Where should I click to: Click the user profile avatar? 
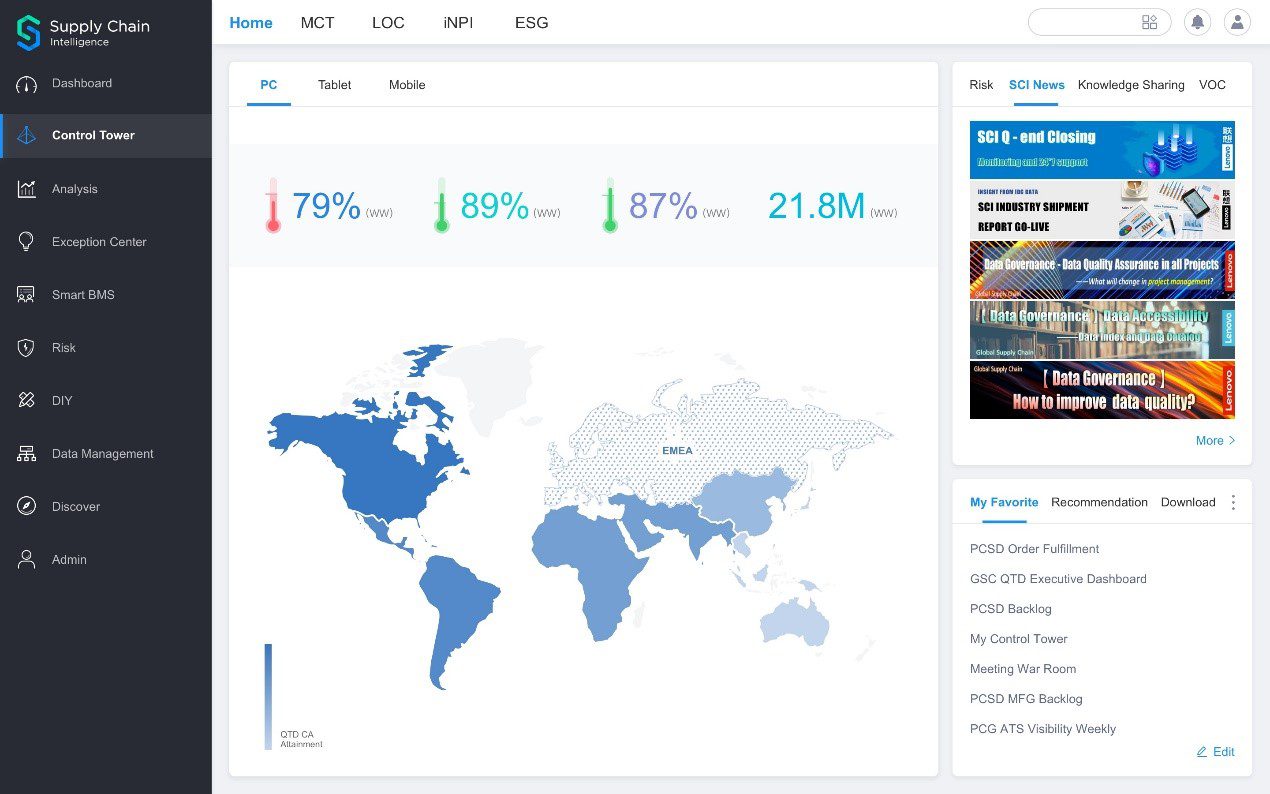[x=1237, y=22]
